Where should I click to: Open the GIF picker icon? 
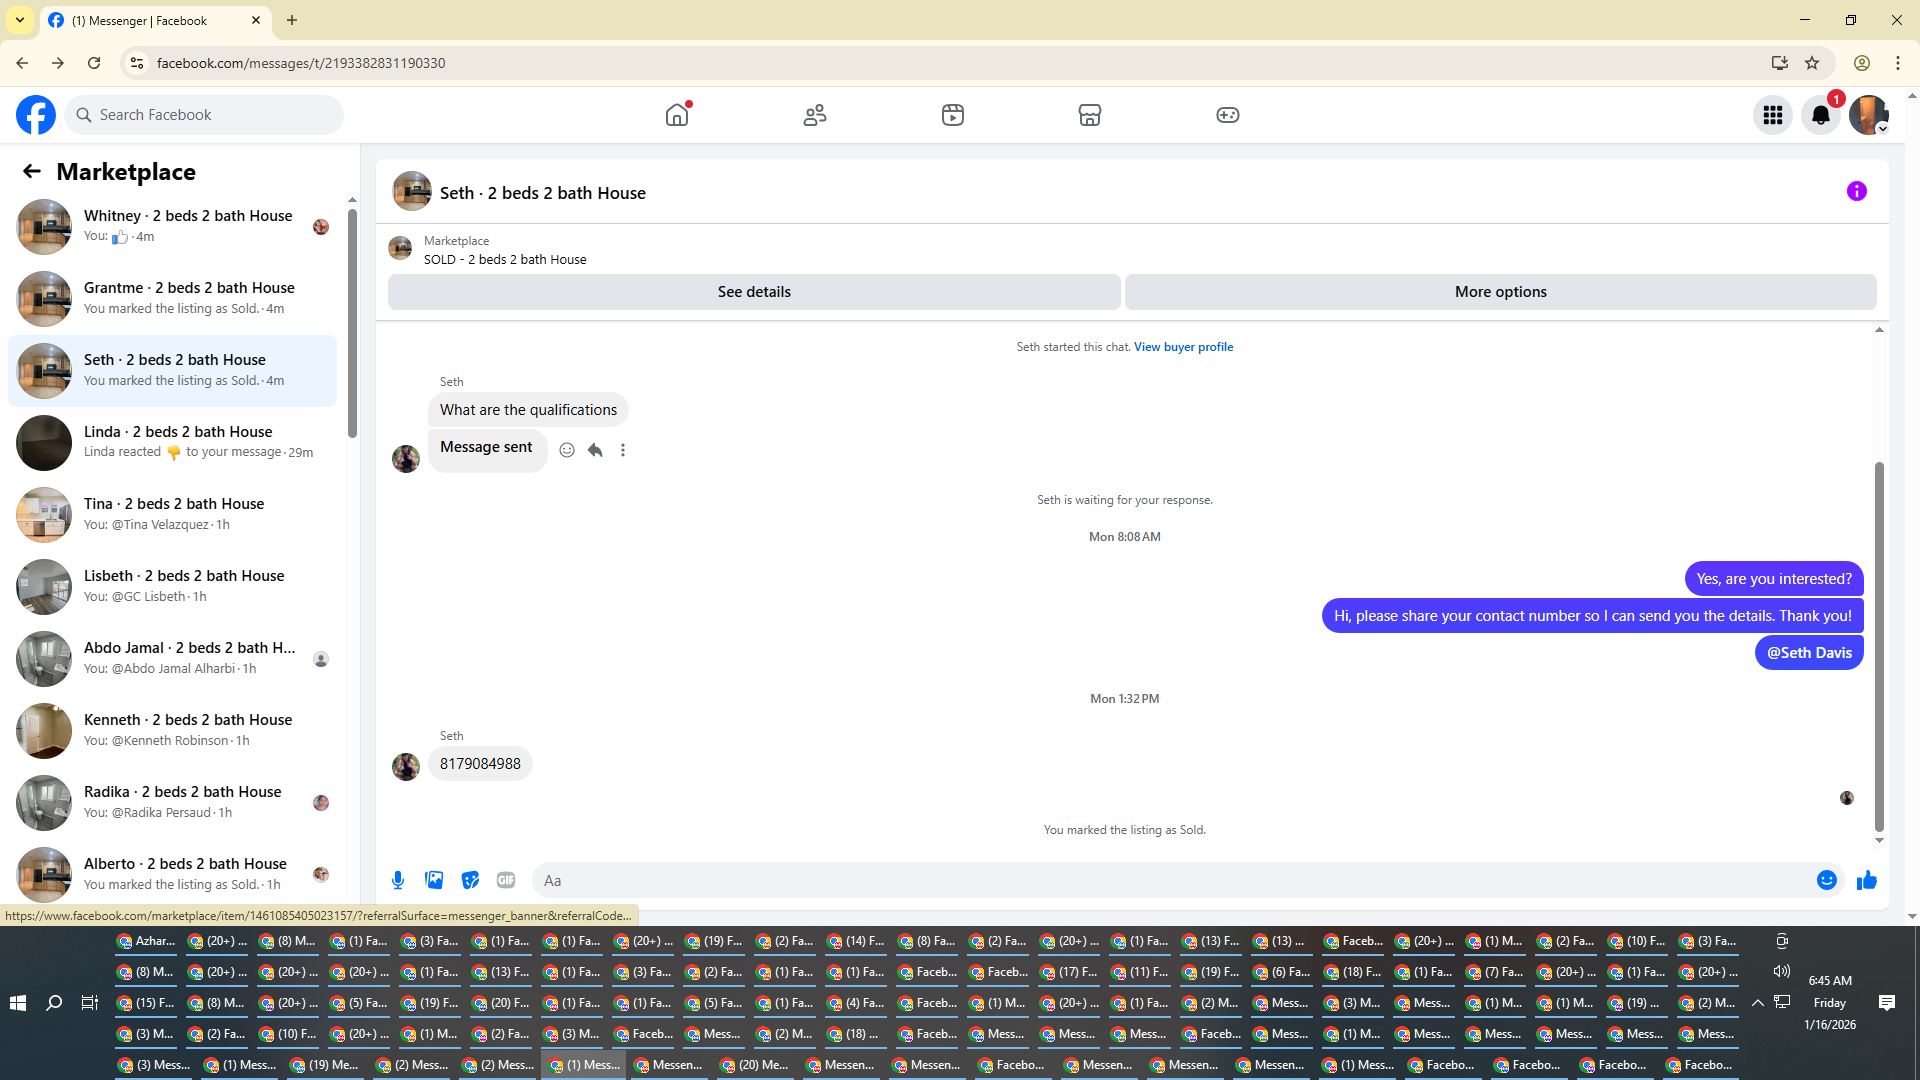[x=506, y=880]
